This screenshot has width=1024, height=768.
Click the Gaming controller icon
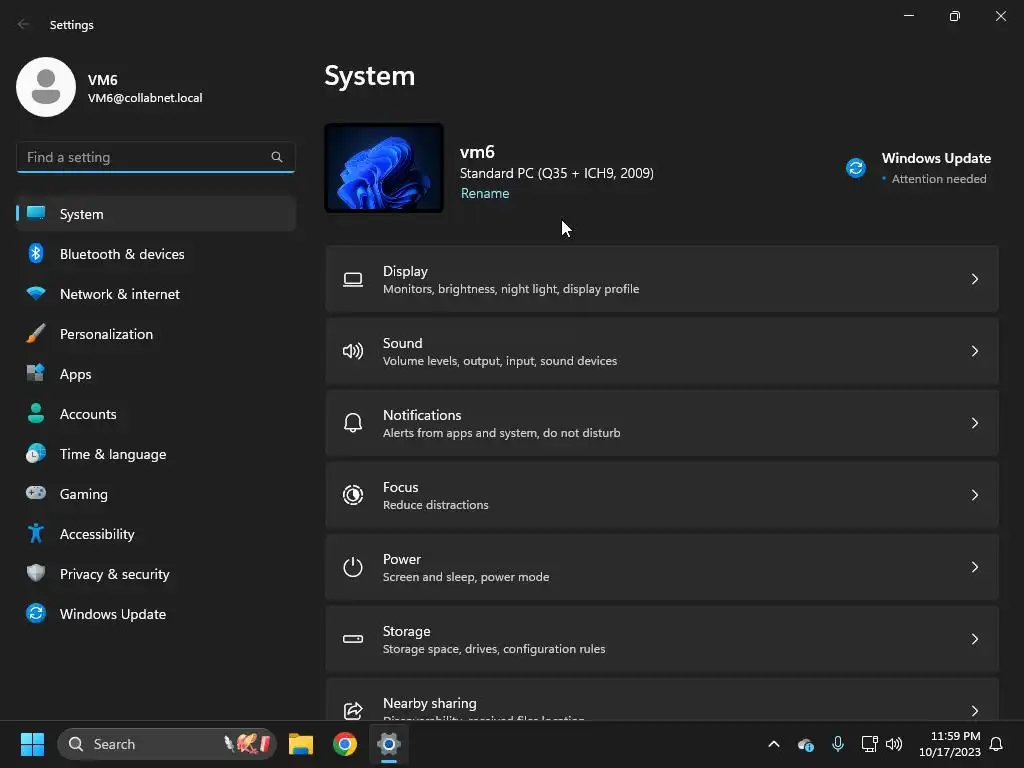(36, 493)
